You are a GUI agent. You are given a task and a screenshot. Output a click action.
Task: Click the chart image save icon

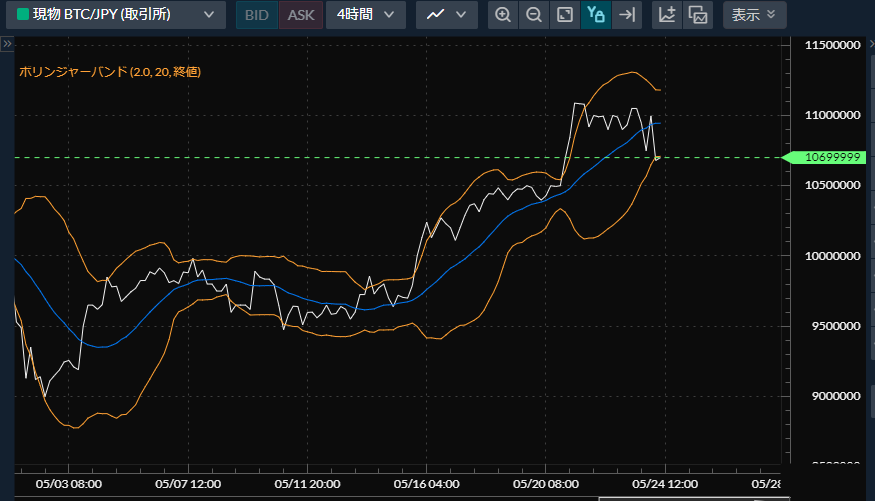(x=698, y=15)
